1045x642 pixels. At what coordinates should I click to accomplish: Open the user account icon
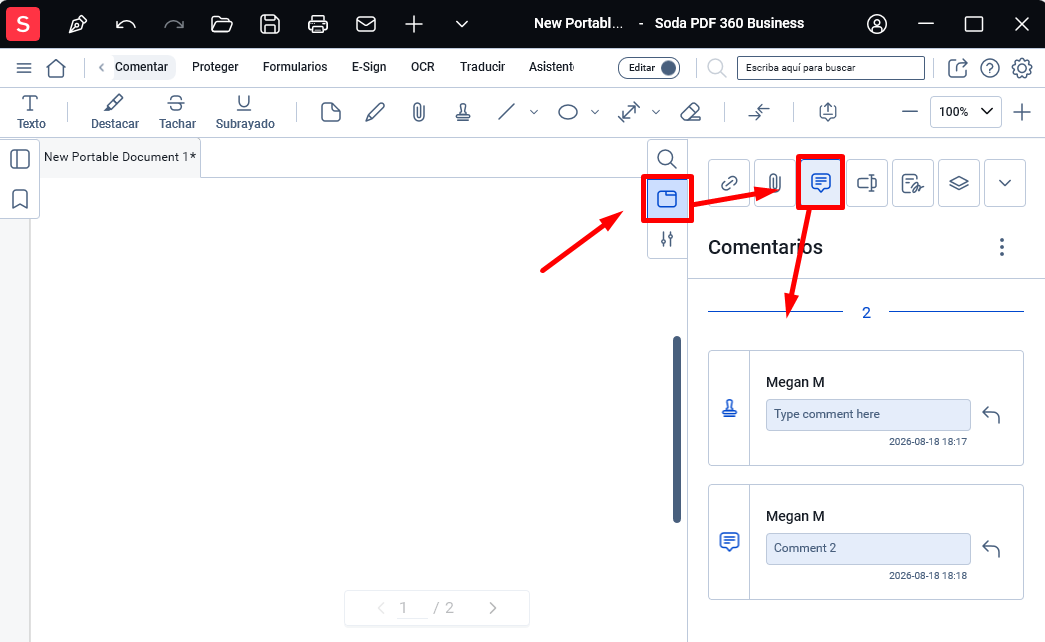coord(877,25)
